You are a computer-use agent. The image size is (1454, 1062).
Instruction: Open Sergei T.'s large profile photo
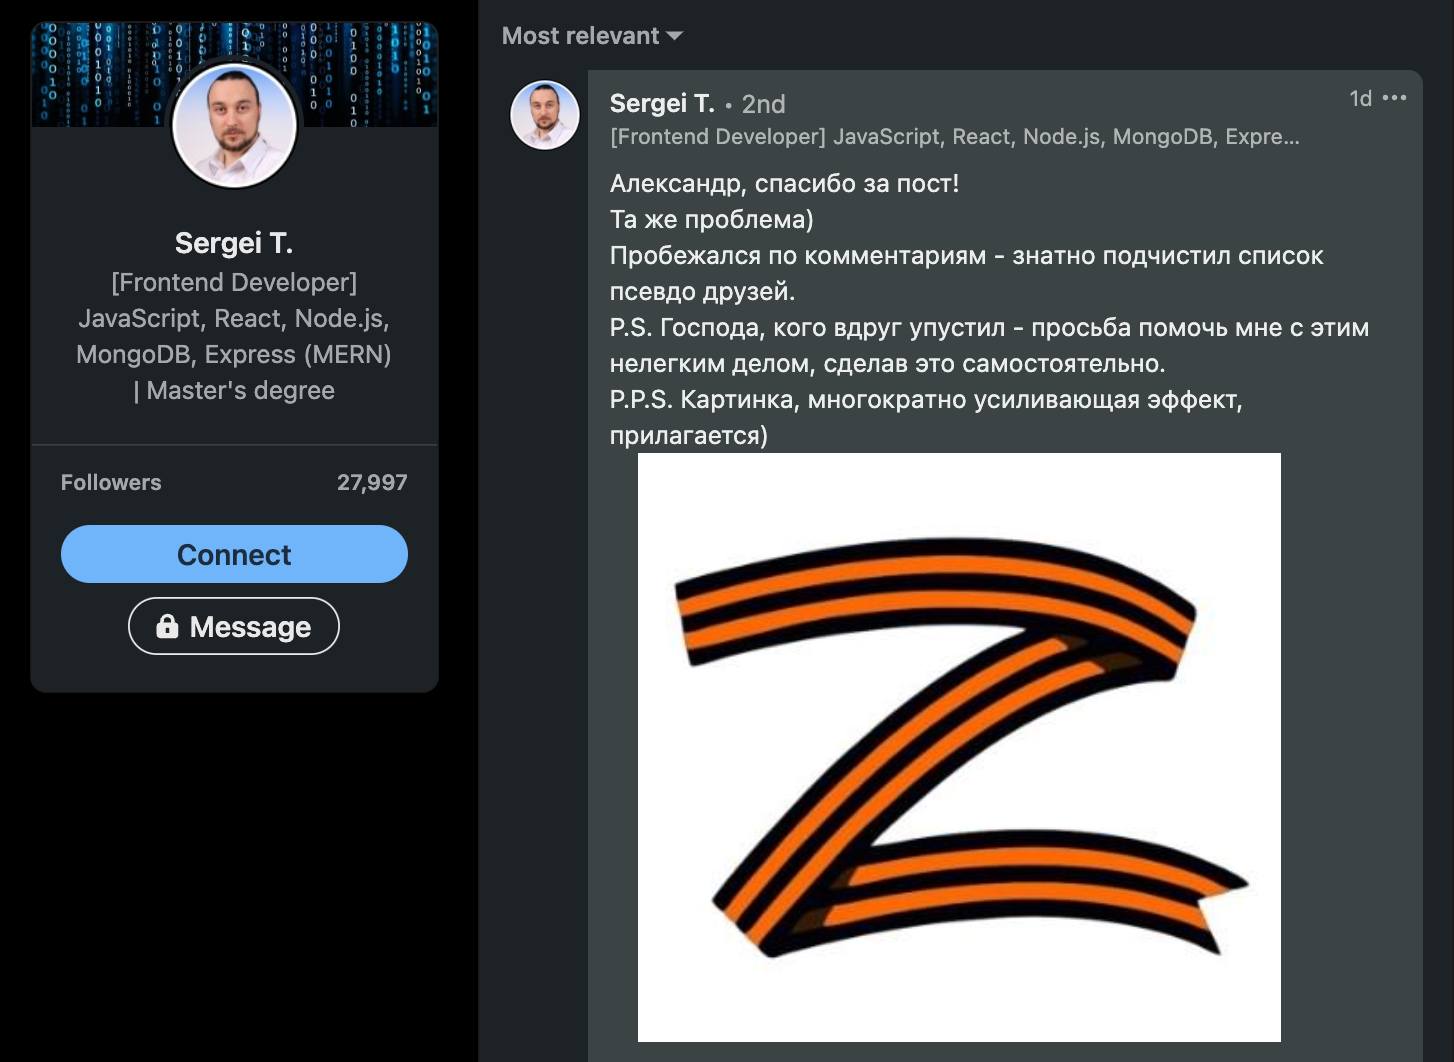pyautogui.click(x=235, y=126)
